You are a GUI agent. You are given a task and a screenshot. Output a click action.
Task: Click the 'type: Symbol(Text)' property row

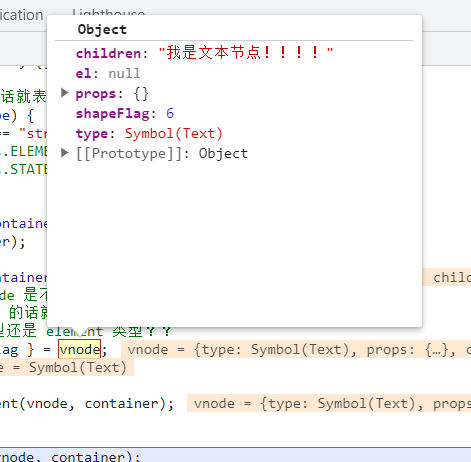[x=149, y=134]
